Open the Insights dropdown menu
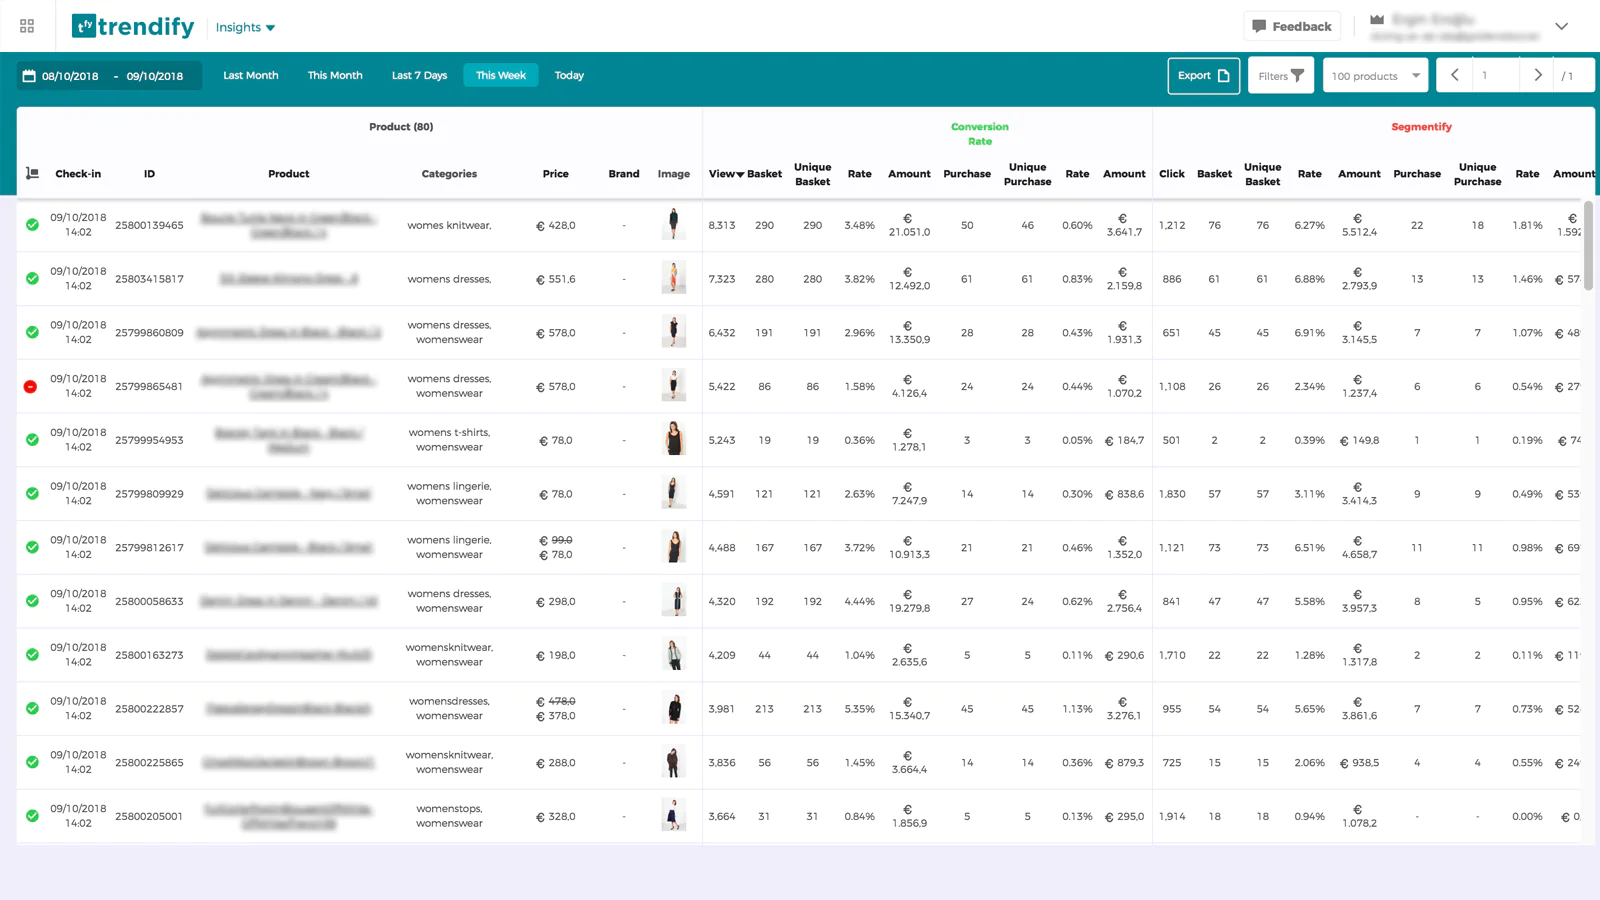This screenshot has height=900, width=1600. tap(245, 27)
